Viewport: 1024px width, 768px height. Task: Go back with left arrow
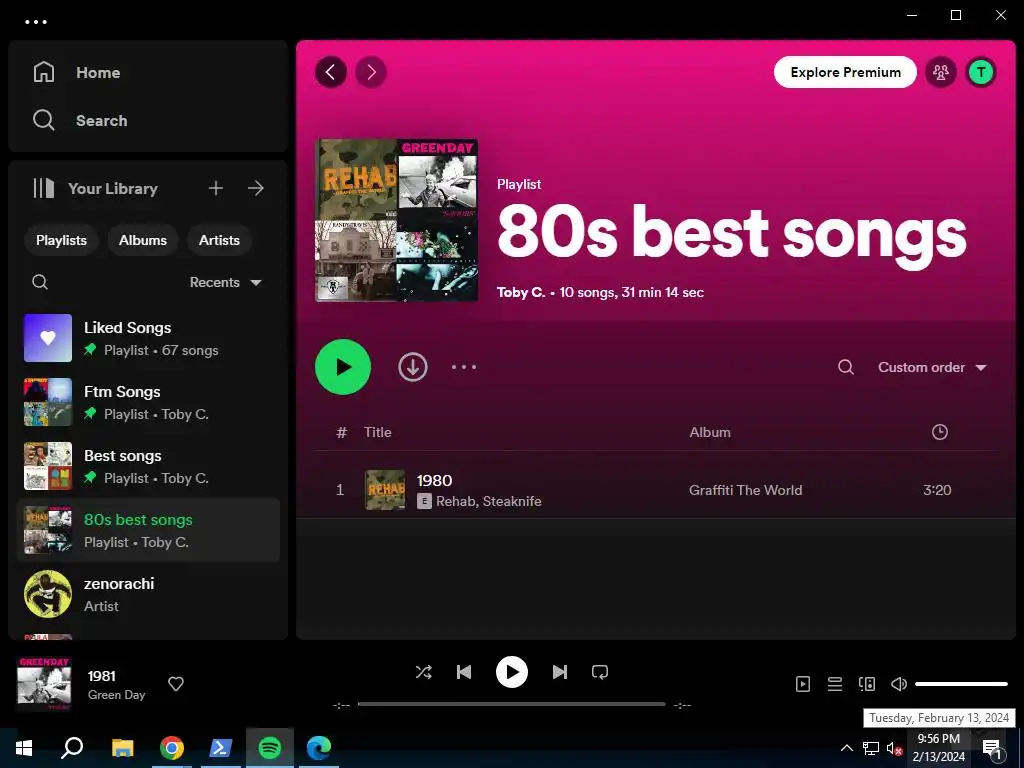tap(331, 72)
